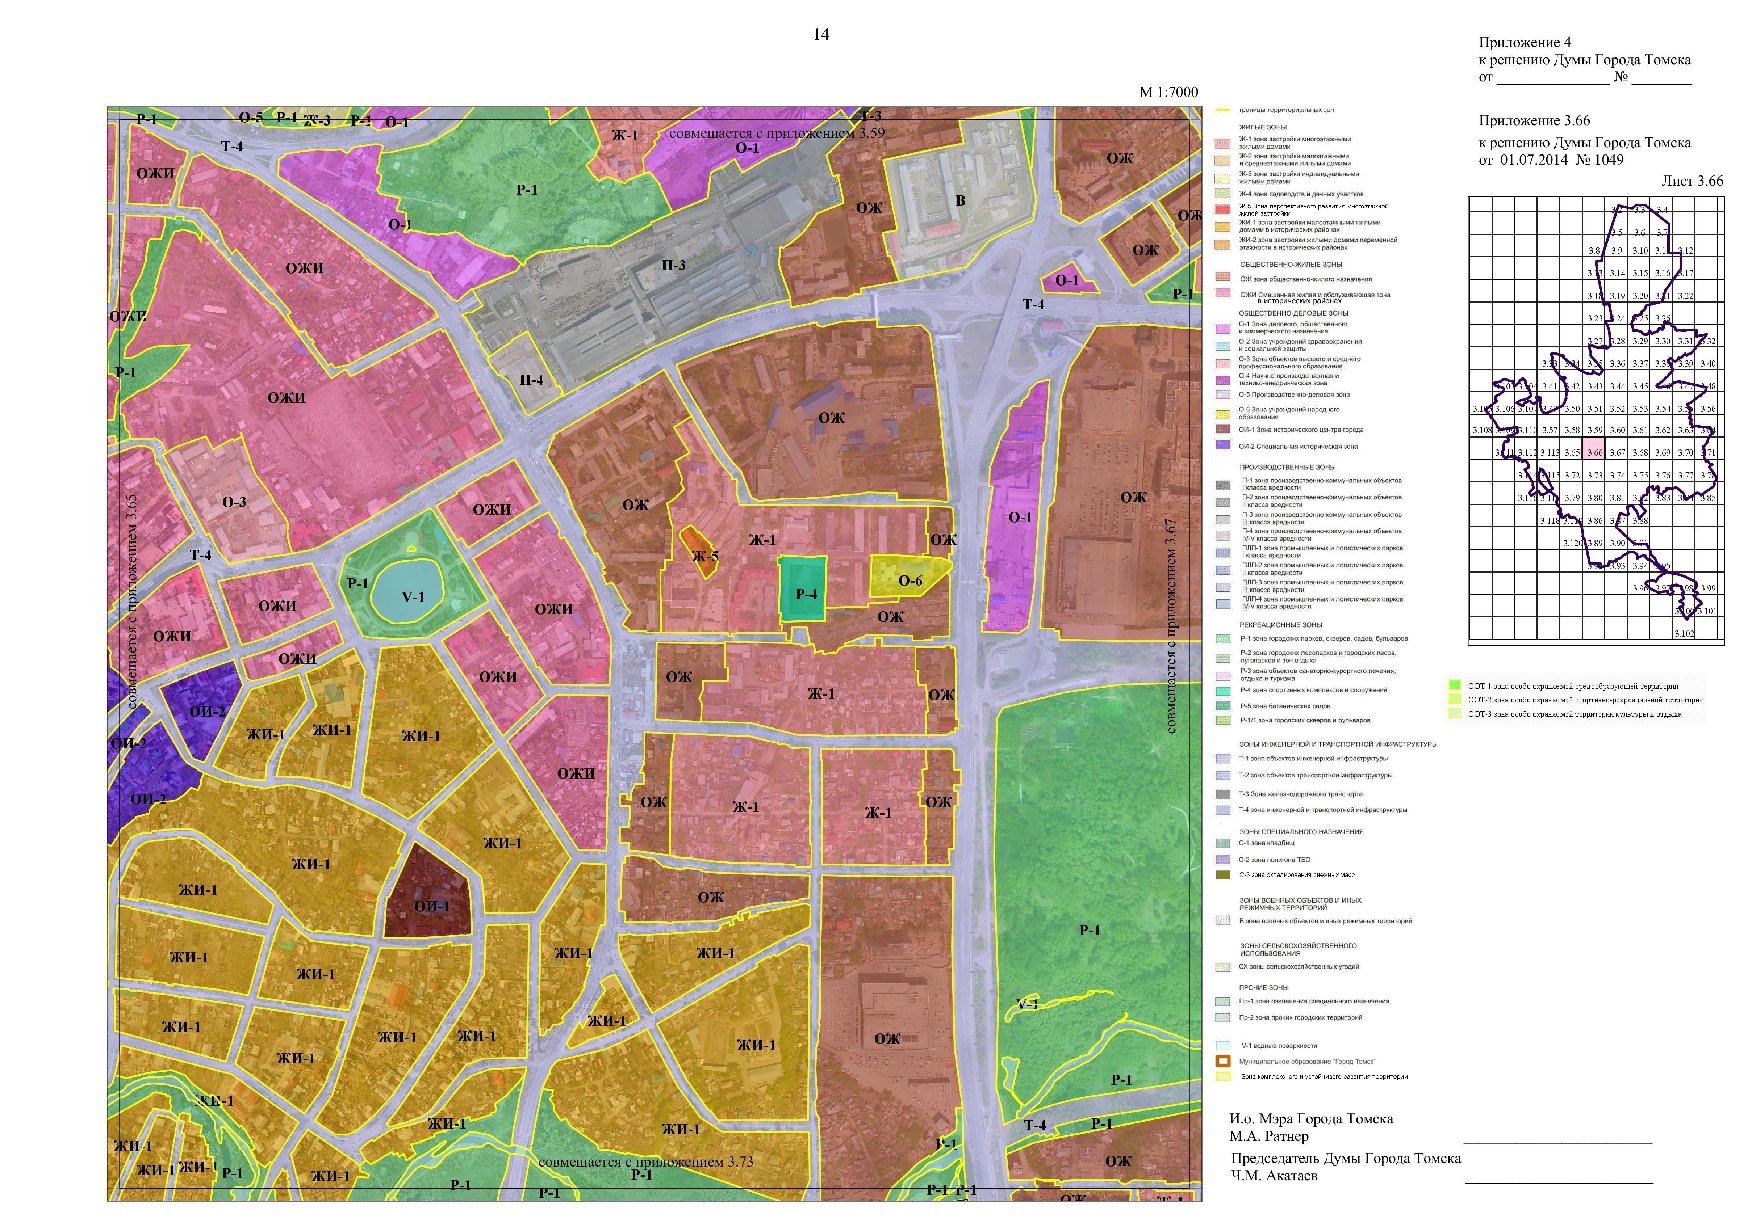Click the V-1 water surface legend swatch
The height and width of the screenshot is (1227, 1754).
coord(1222,1045)
